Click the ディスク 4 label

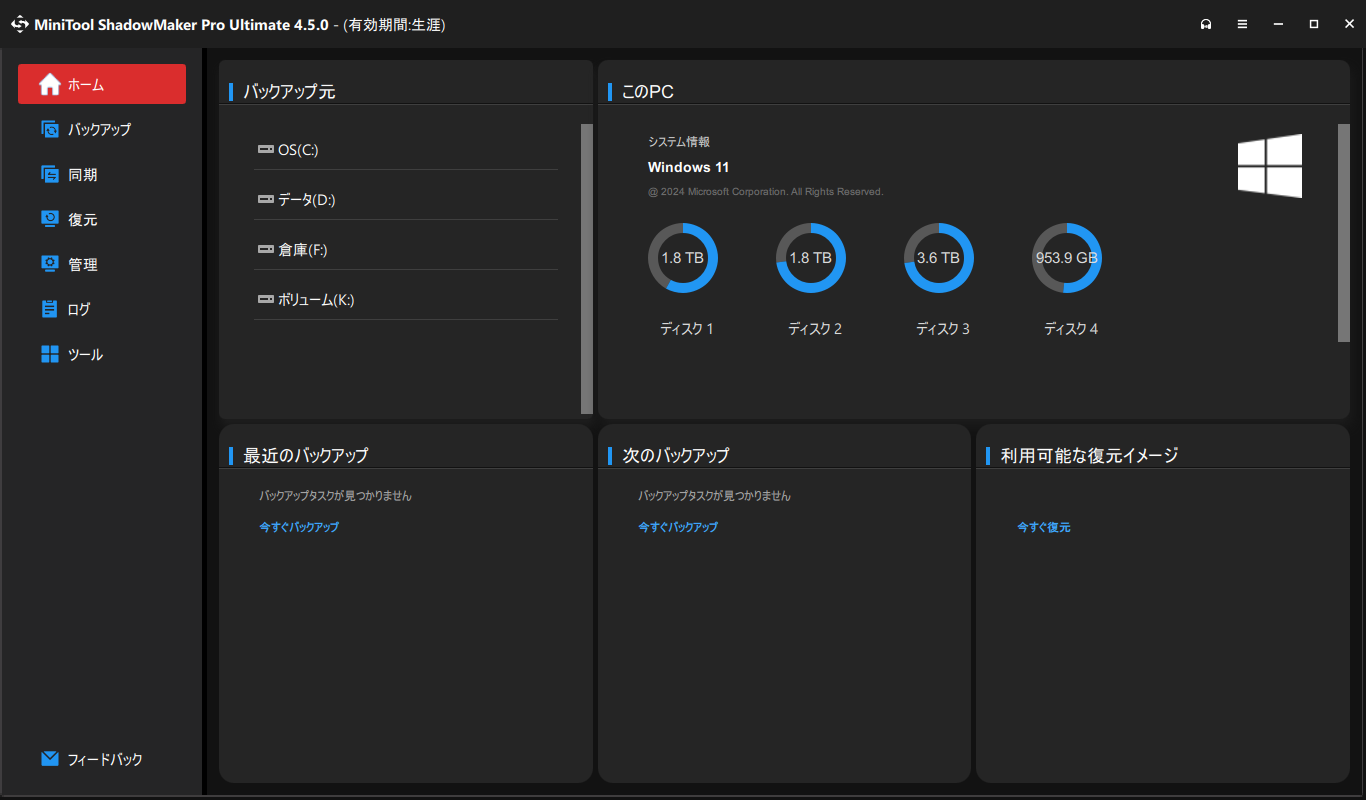click(1071, 329)
